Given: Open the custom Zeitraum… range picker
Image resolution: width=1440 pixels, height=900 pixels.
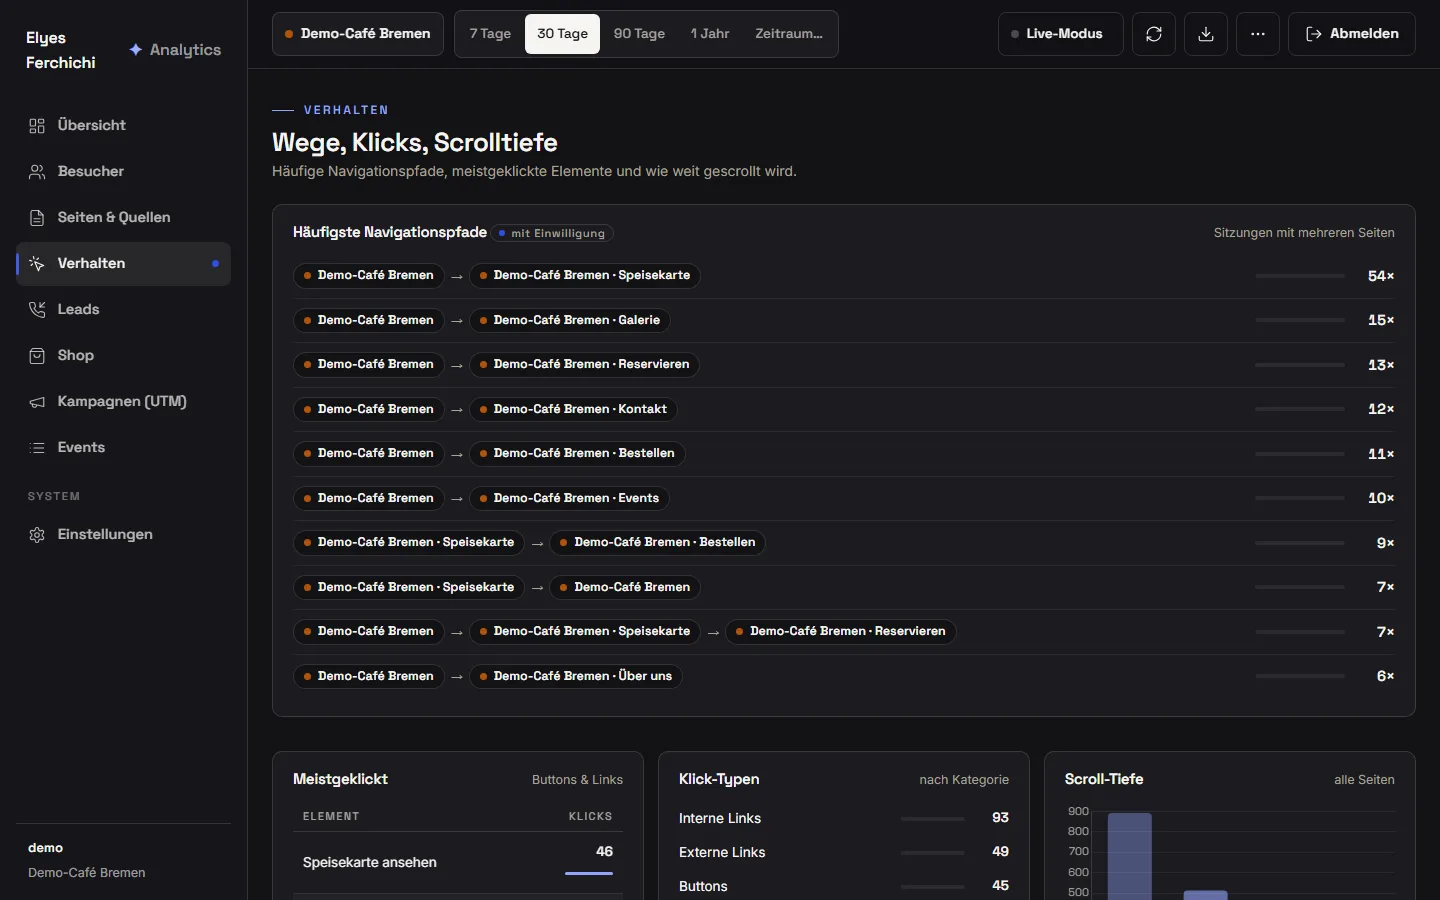Looking at the screenshot, I should click(789, 34).
